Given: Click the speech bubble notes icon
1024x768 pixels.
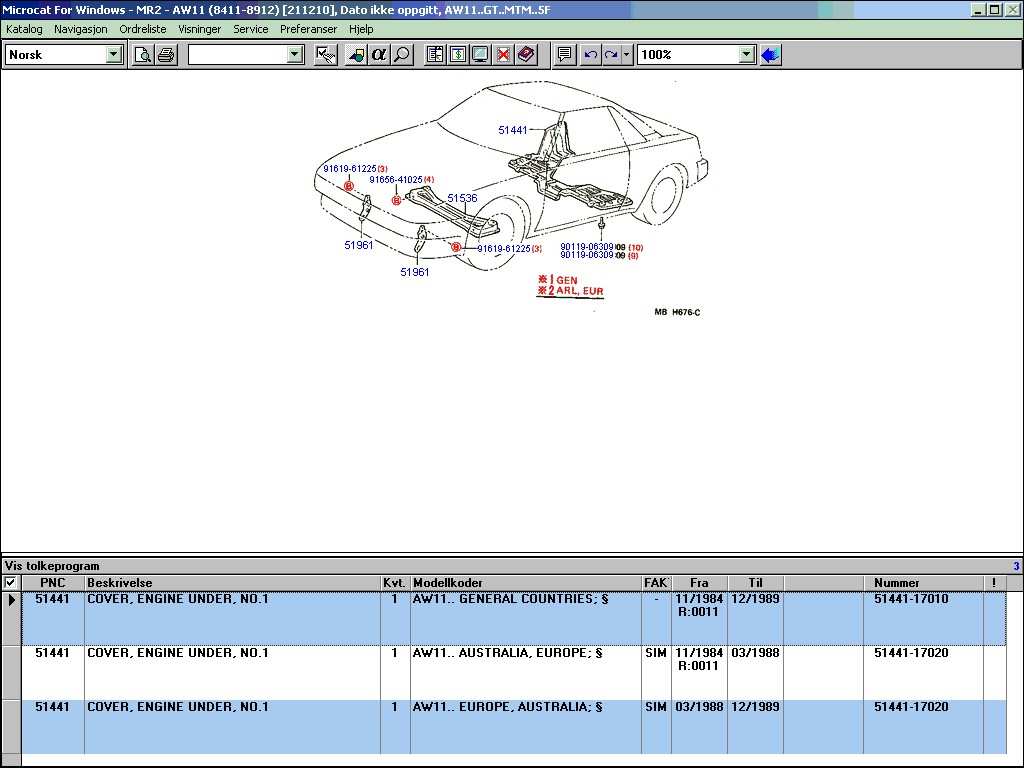Looking at the screenshot, I should (565, 55).
